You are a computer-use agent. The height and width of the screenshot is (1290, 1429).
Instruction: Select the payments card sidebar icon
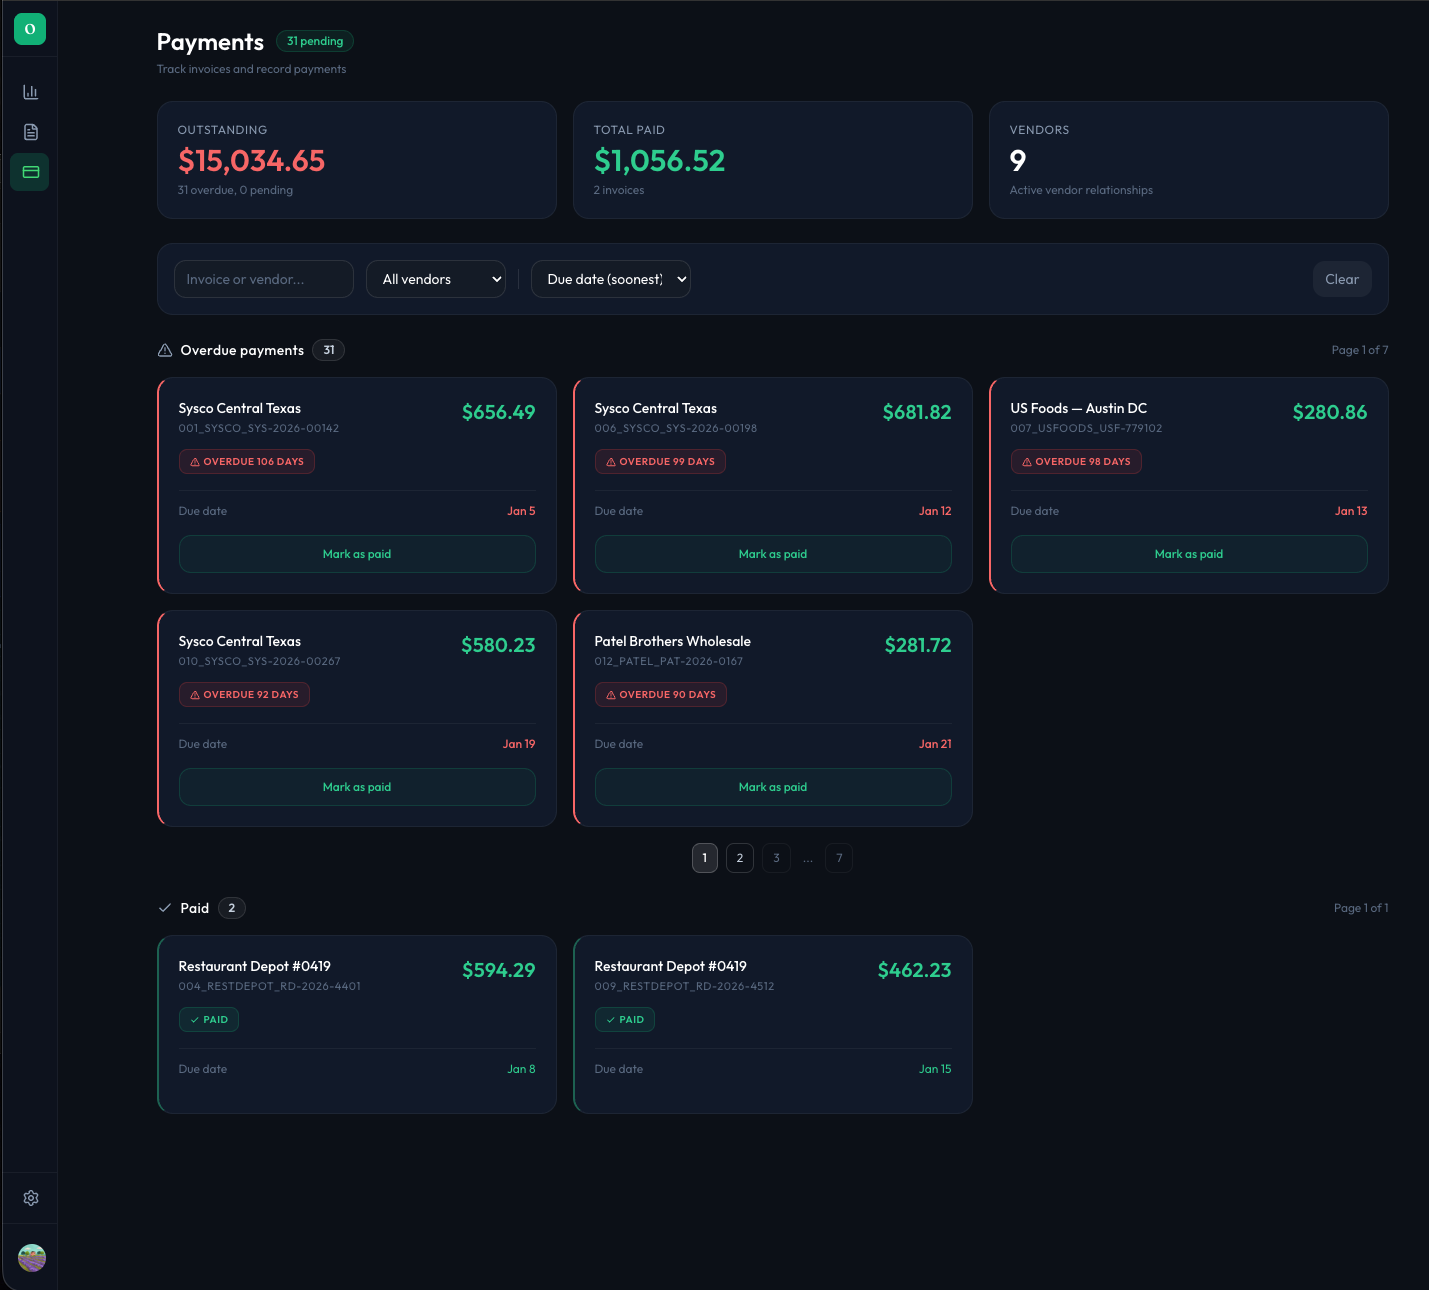pyautogui.click(x=31, y=172)
